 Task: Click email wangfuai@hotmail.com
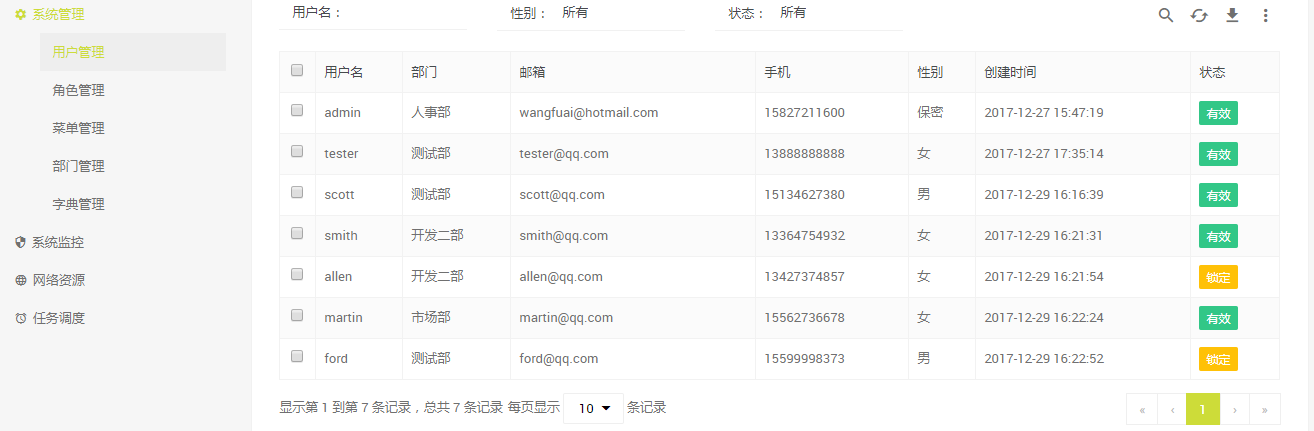[x=589, y=113]
